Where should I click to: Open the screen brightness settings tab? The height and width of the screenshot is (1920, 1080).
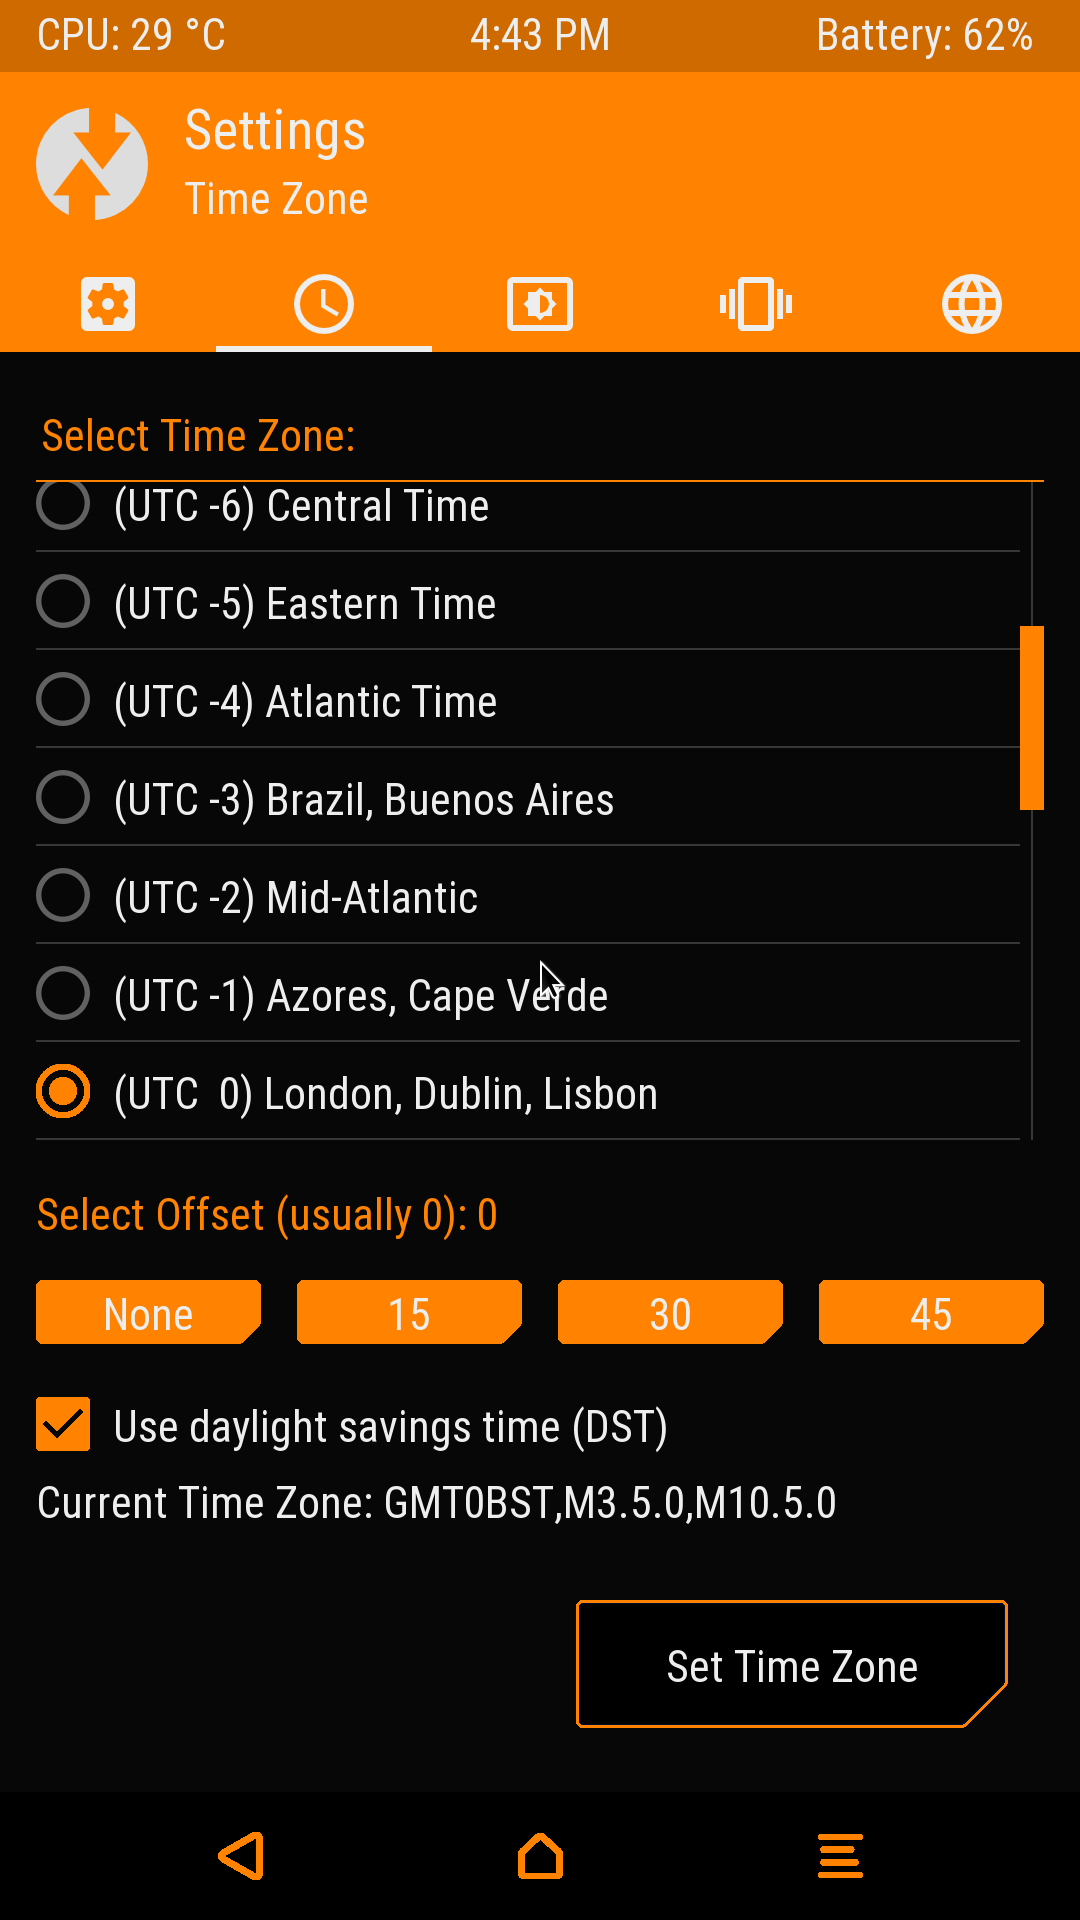pos(540,304)
